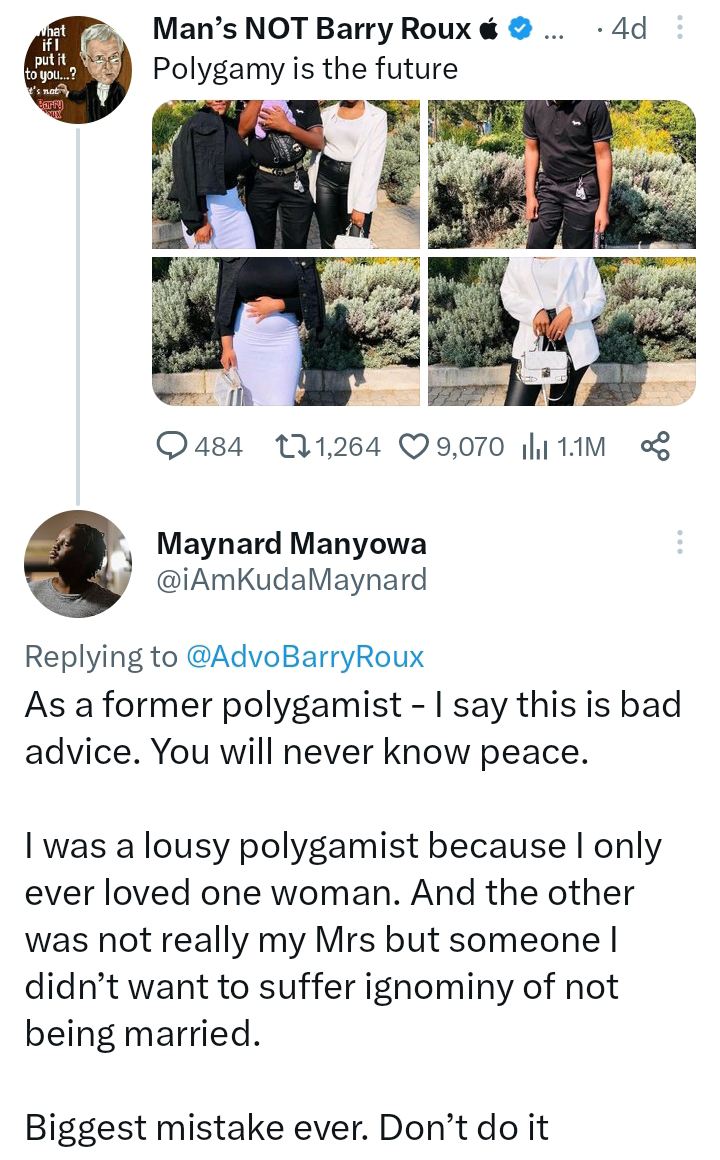Open the "Polygamy is the future" tweet text

point(305,70)
